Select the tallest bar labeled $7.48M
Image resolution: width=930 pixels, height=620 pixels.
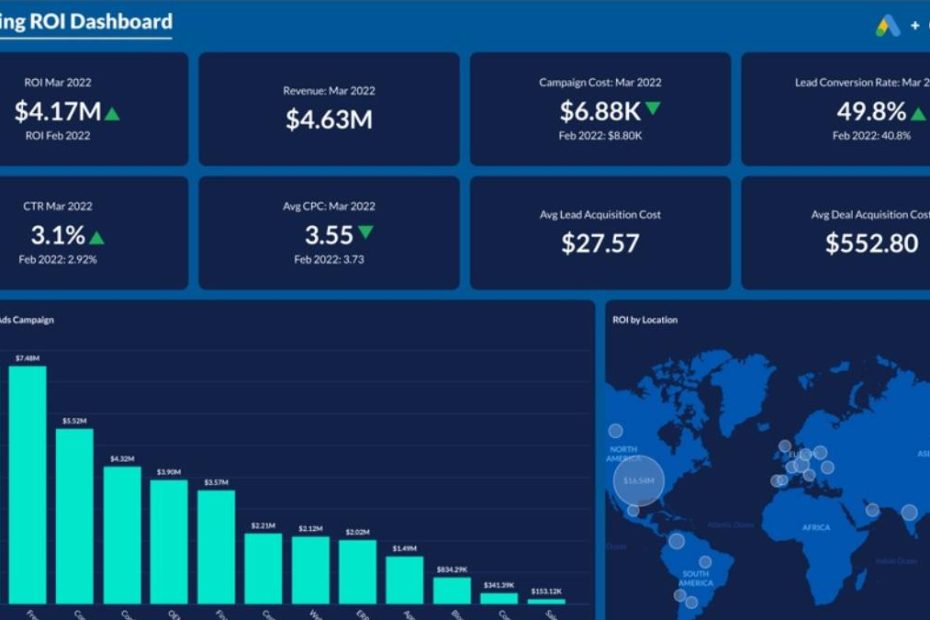28,484
